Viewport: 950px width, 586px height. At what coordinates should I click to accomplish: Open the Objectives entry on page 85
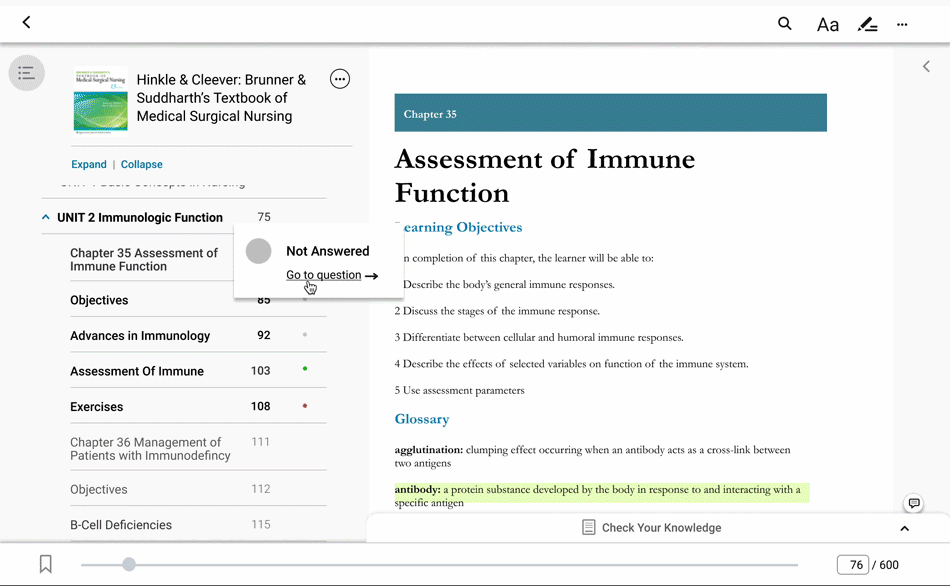click(x=99, y=301)
